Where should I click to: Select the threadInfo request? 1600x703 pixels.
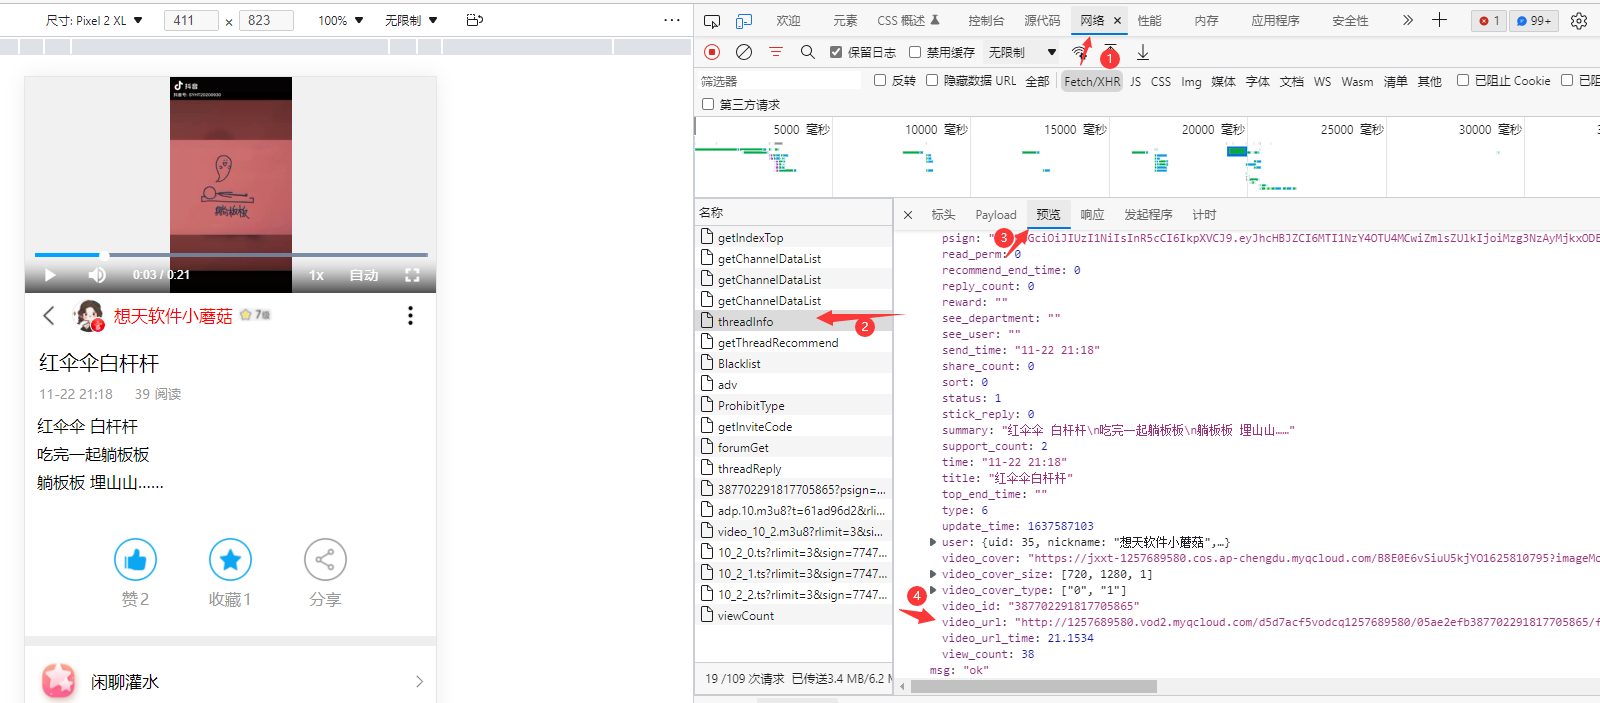[793, 321]
